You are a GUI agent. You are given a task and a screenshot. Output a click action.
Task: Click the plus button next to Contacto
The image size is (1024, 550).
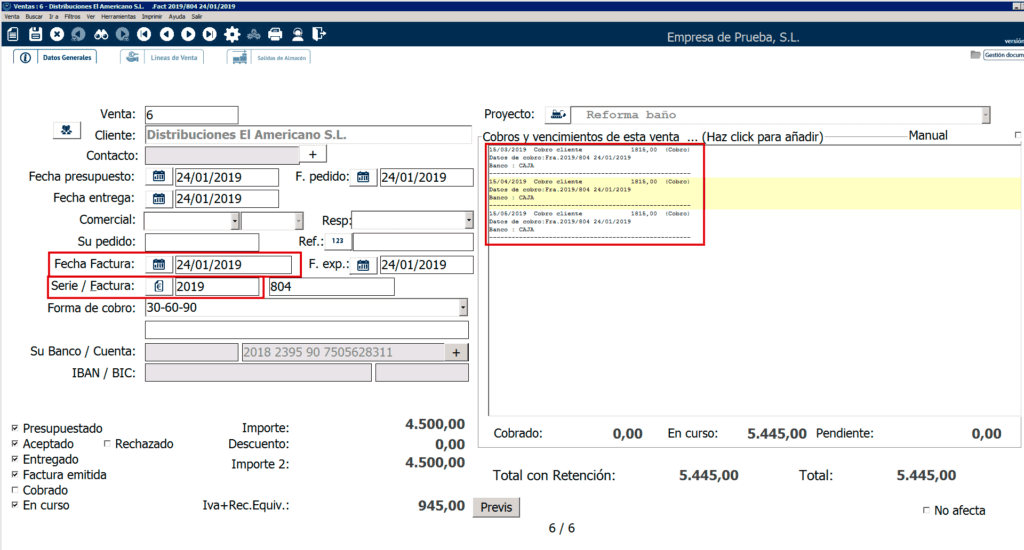click(312, 154)
